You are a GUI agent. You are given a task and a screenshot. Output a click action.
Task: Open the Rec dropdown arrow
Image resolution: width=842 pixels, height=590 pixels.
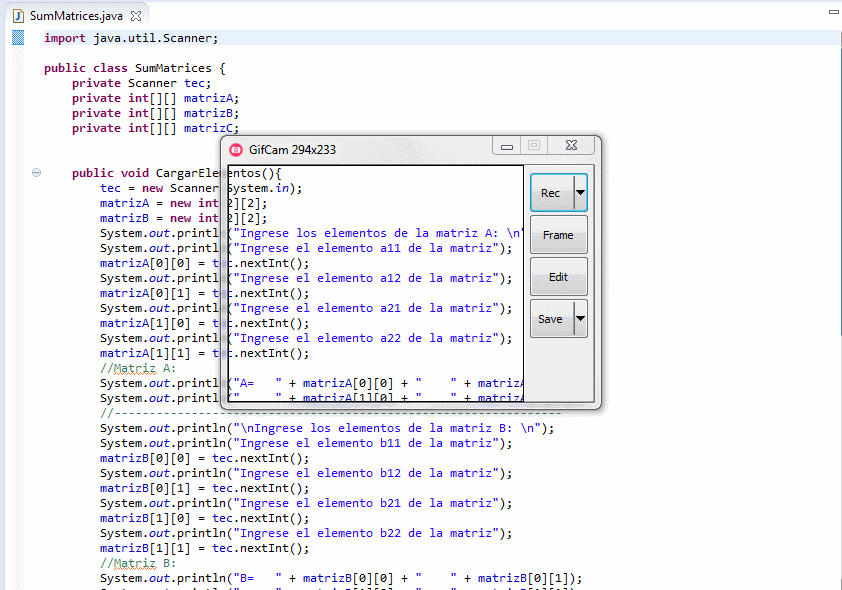click(x=580, y=193)
